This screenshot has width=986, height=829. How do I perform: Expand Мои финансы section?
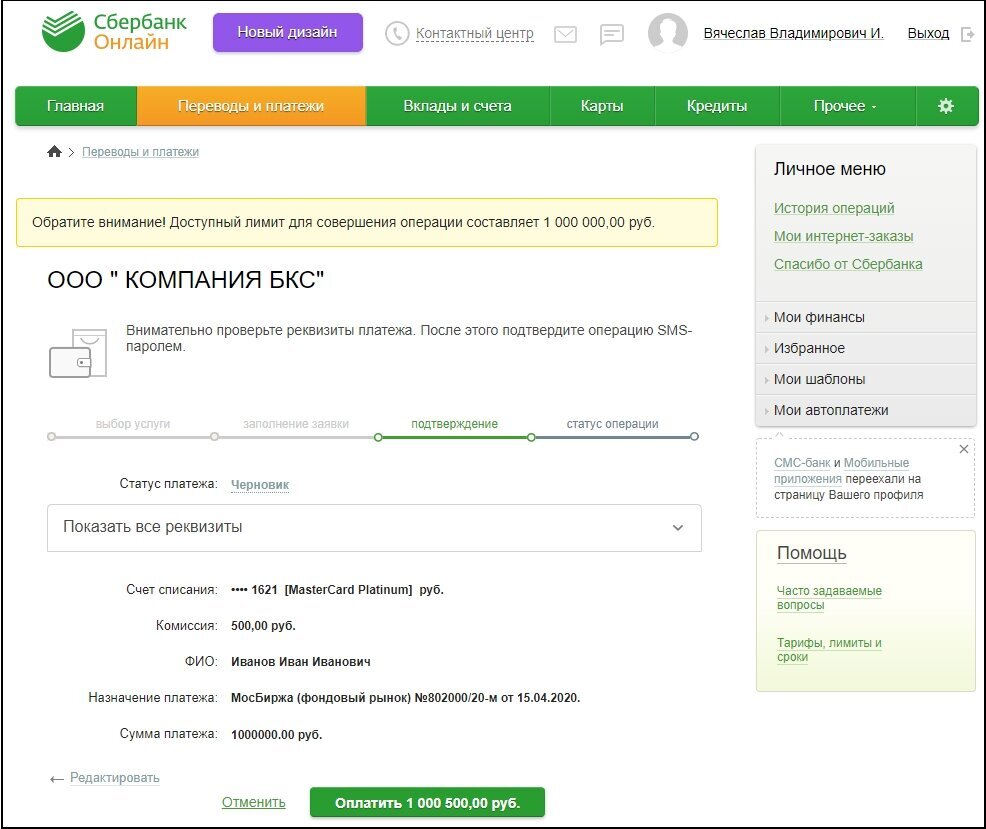click(865, 317)
